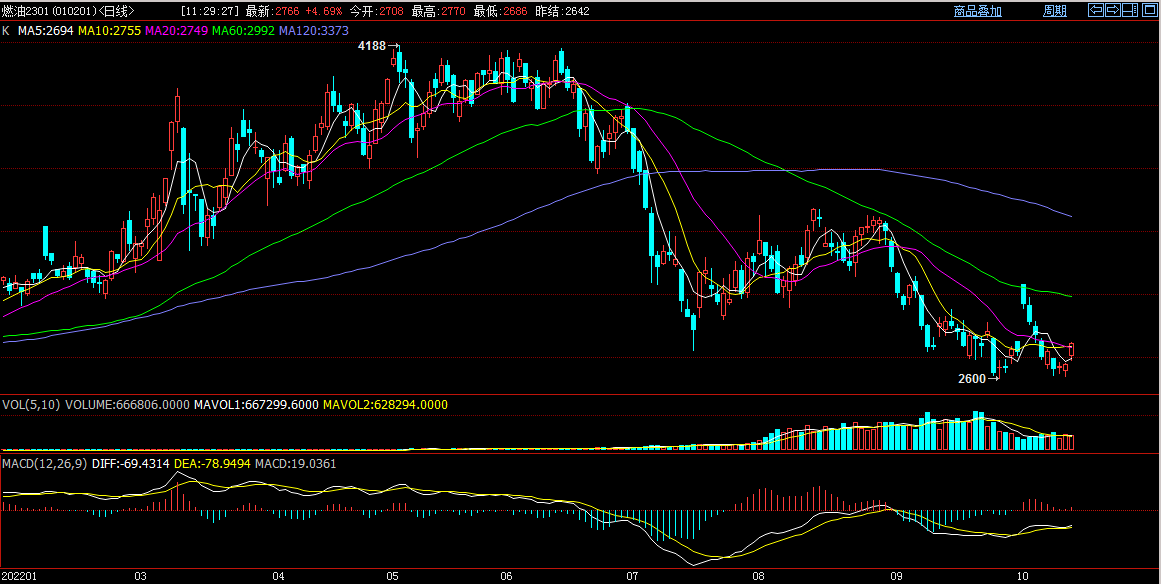The width and height of the screenshot is (1161, 584).
Task: Click the 2600 low price marker
Action: click(x=972, y=379)
